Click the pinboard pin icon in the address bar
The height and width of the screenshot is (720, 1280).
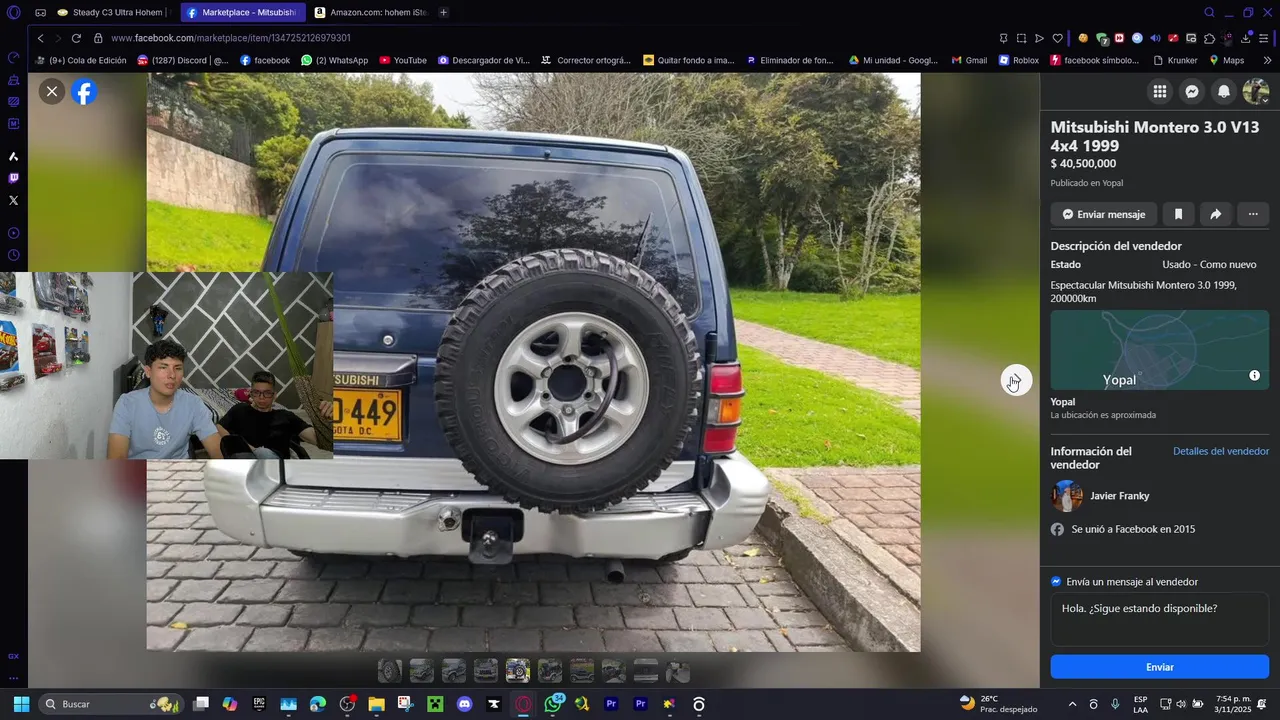(1003, 38)
